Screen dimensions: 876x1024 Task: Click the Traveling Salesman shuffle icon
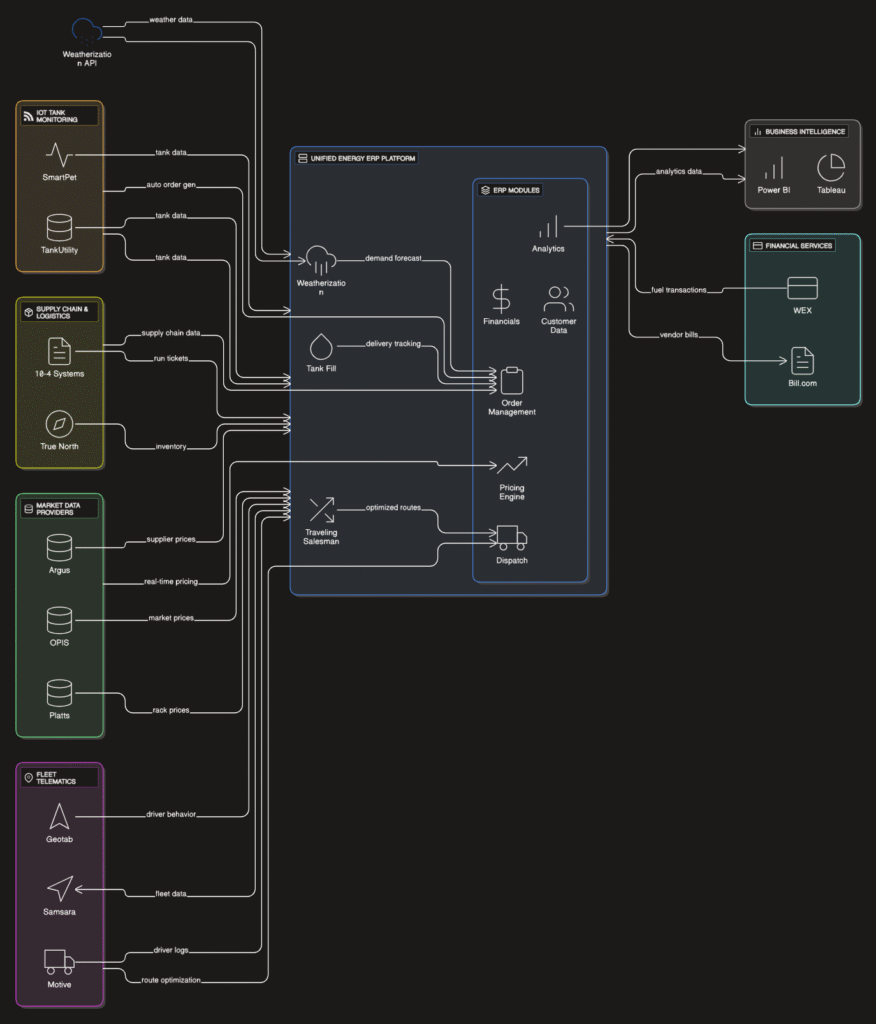point(321,510)
